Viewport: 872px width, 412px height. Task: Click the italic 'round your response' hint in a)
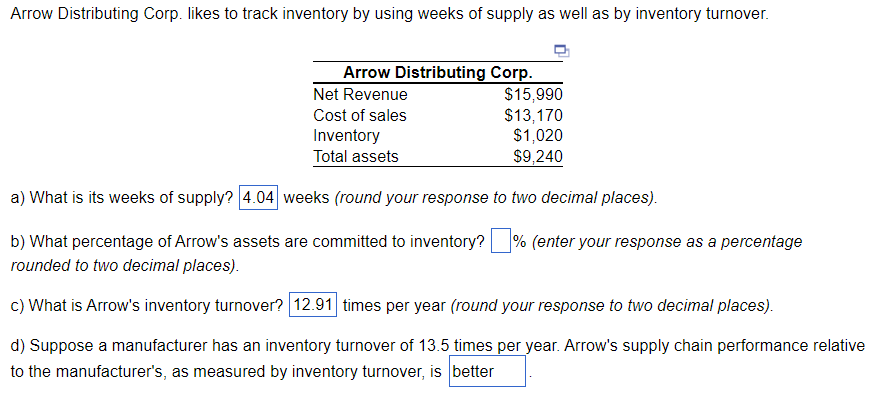pyautogui.click(x=496, y=197)
